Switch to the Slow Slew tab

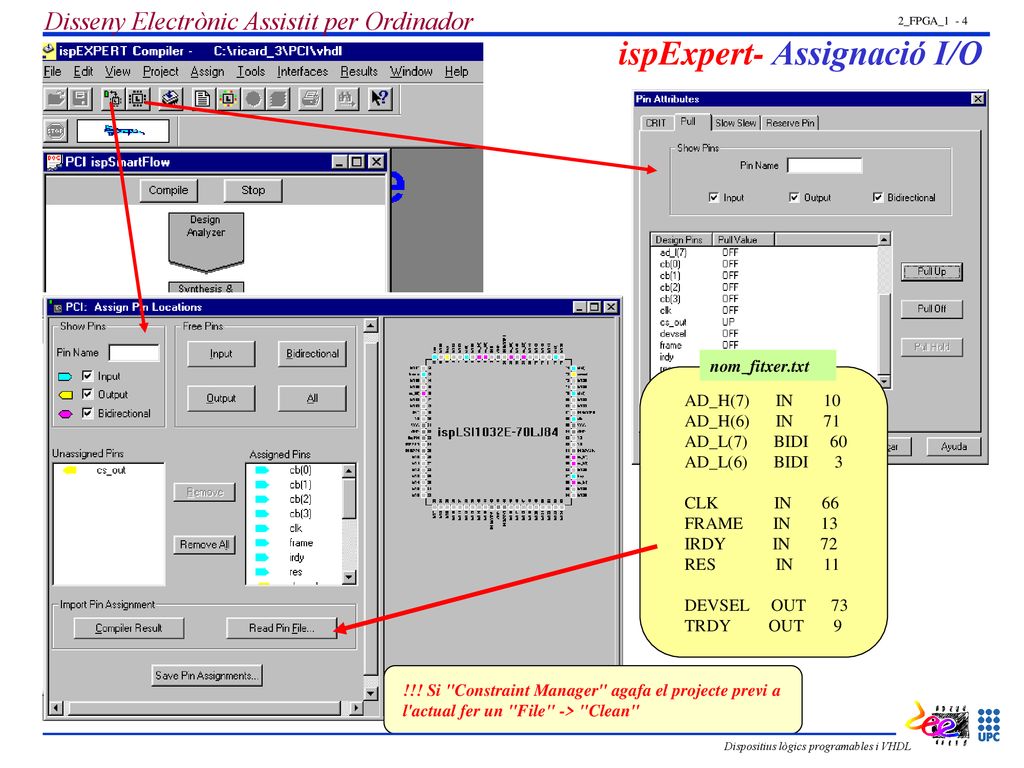tap(735, 123)
